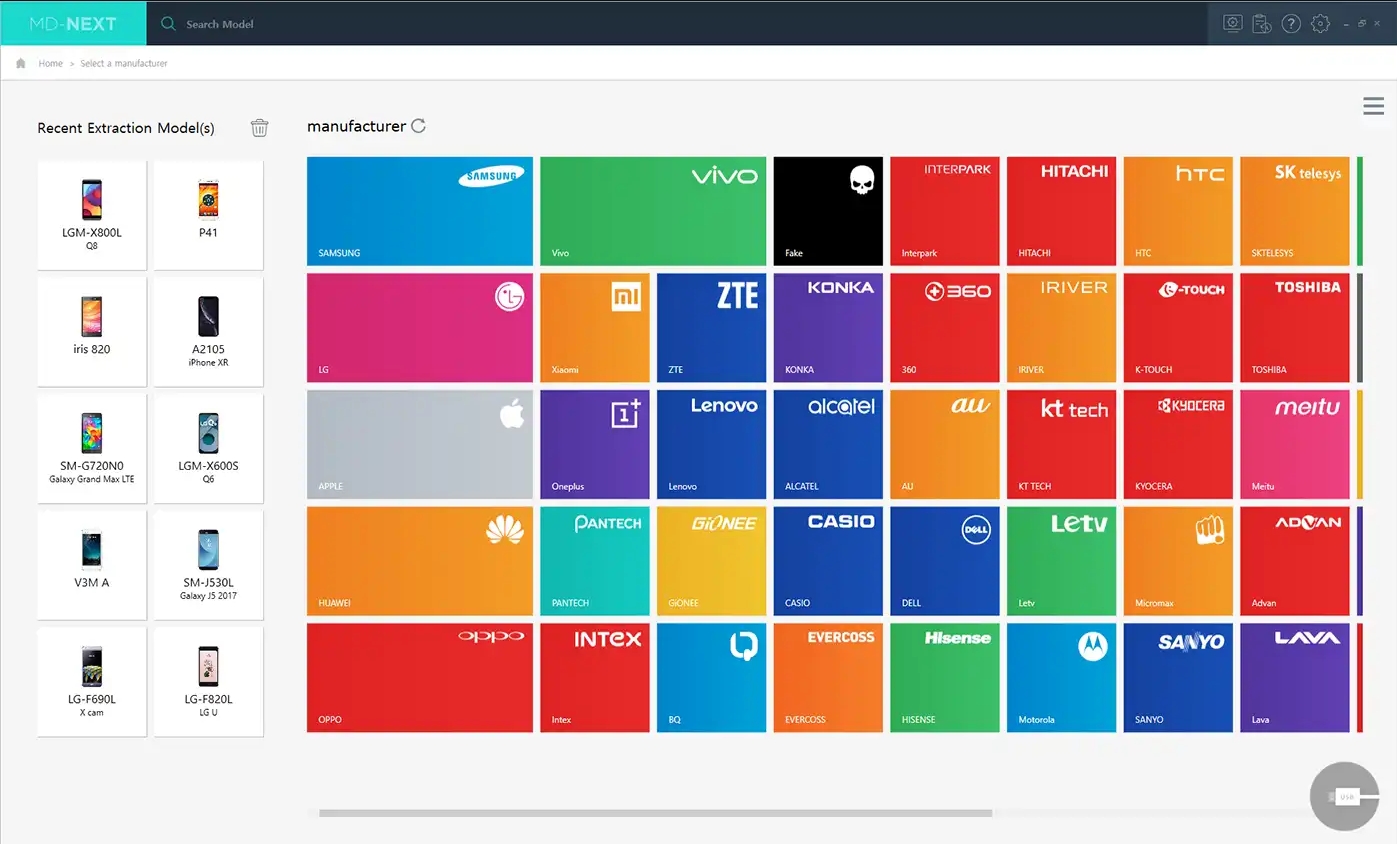Select the Toshiba tile

pos(1295,328)
